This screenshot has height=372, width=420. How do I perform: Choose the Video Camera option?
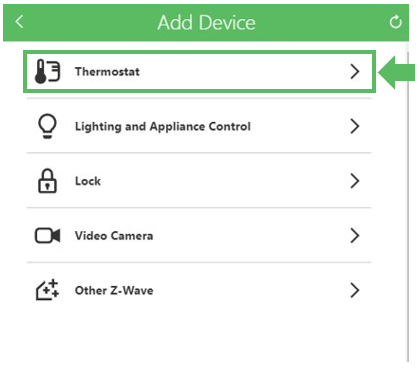pyautogui.click(x=199, y=236)
